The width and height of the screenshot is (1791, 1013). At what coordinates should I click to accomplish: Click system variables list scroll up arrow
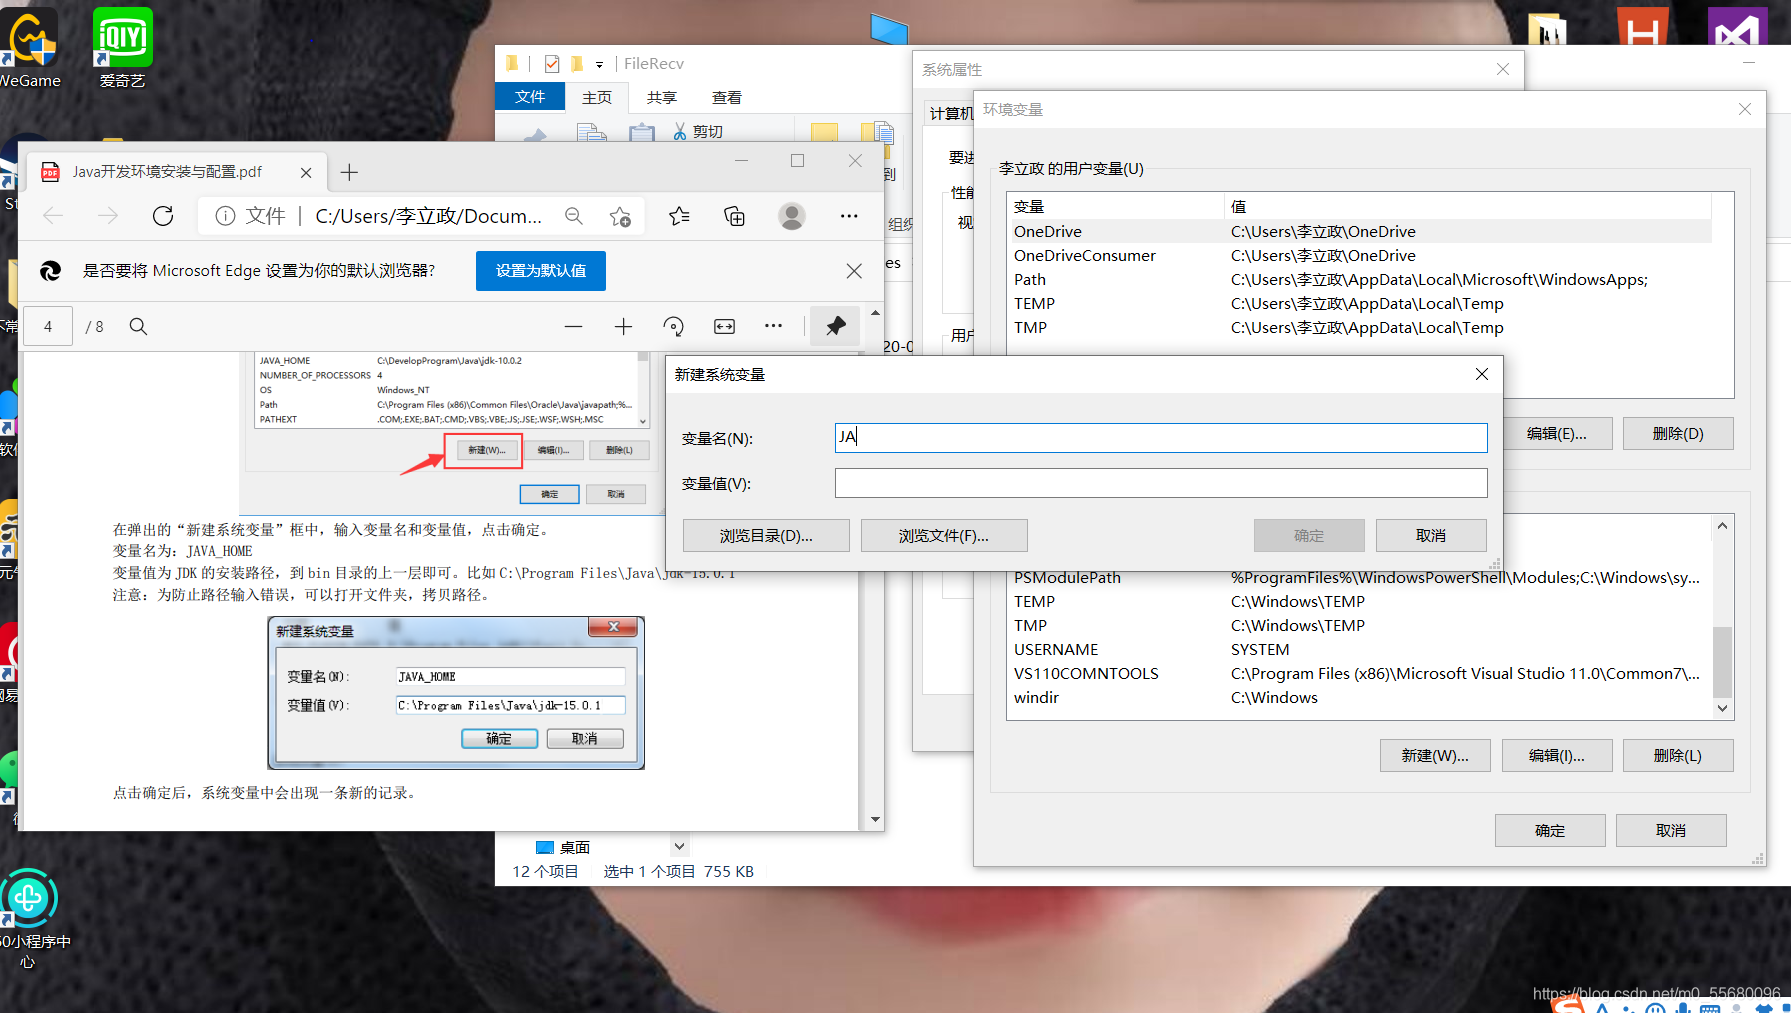click(1722, 526)
